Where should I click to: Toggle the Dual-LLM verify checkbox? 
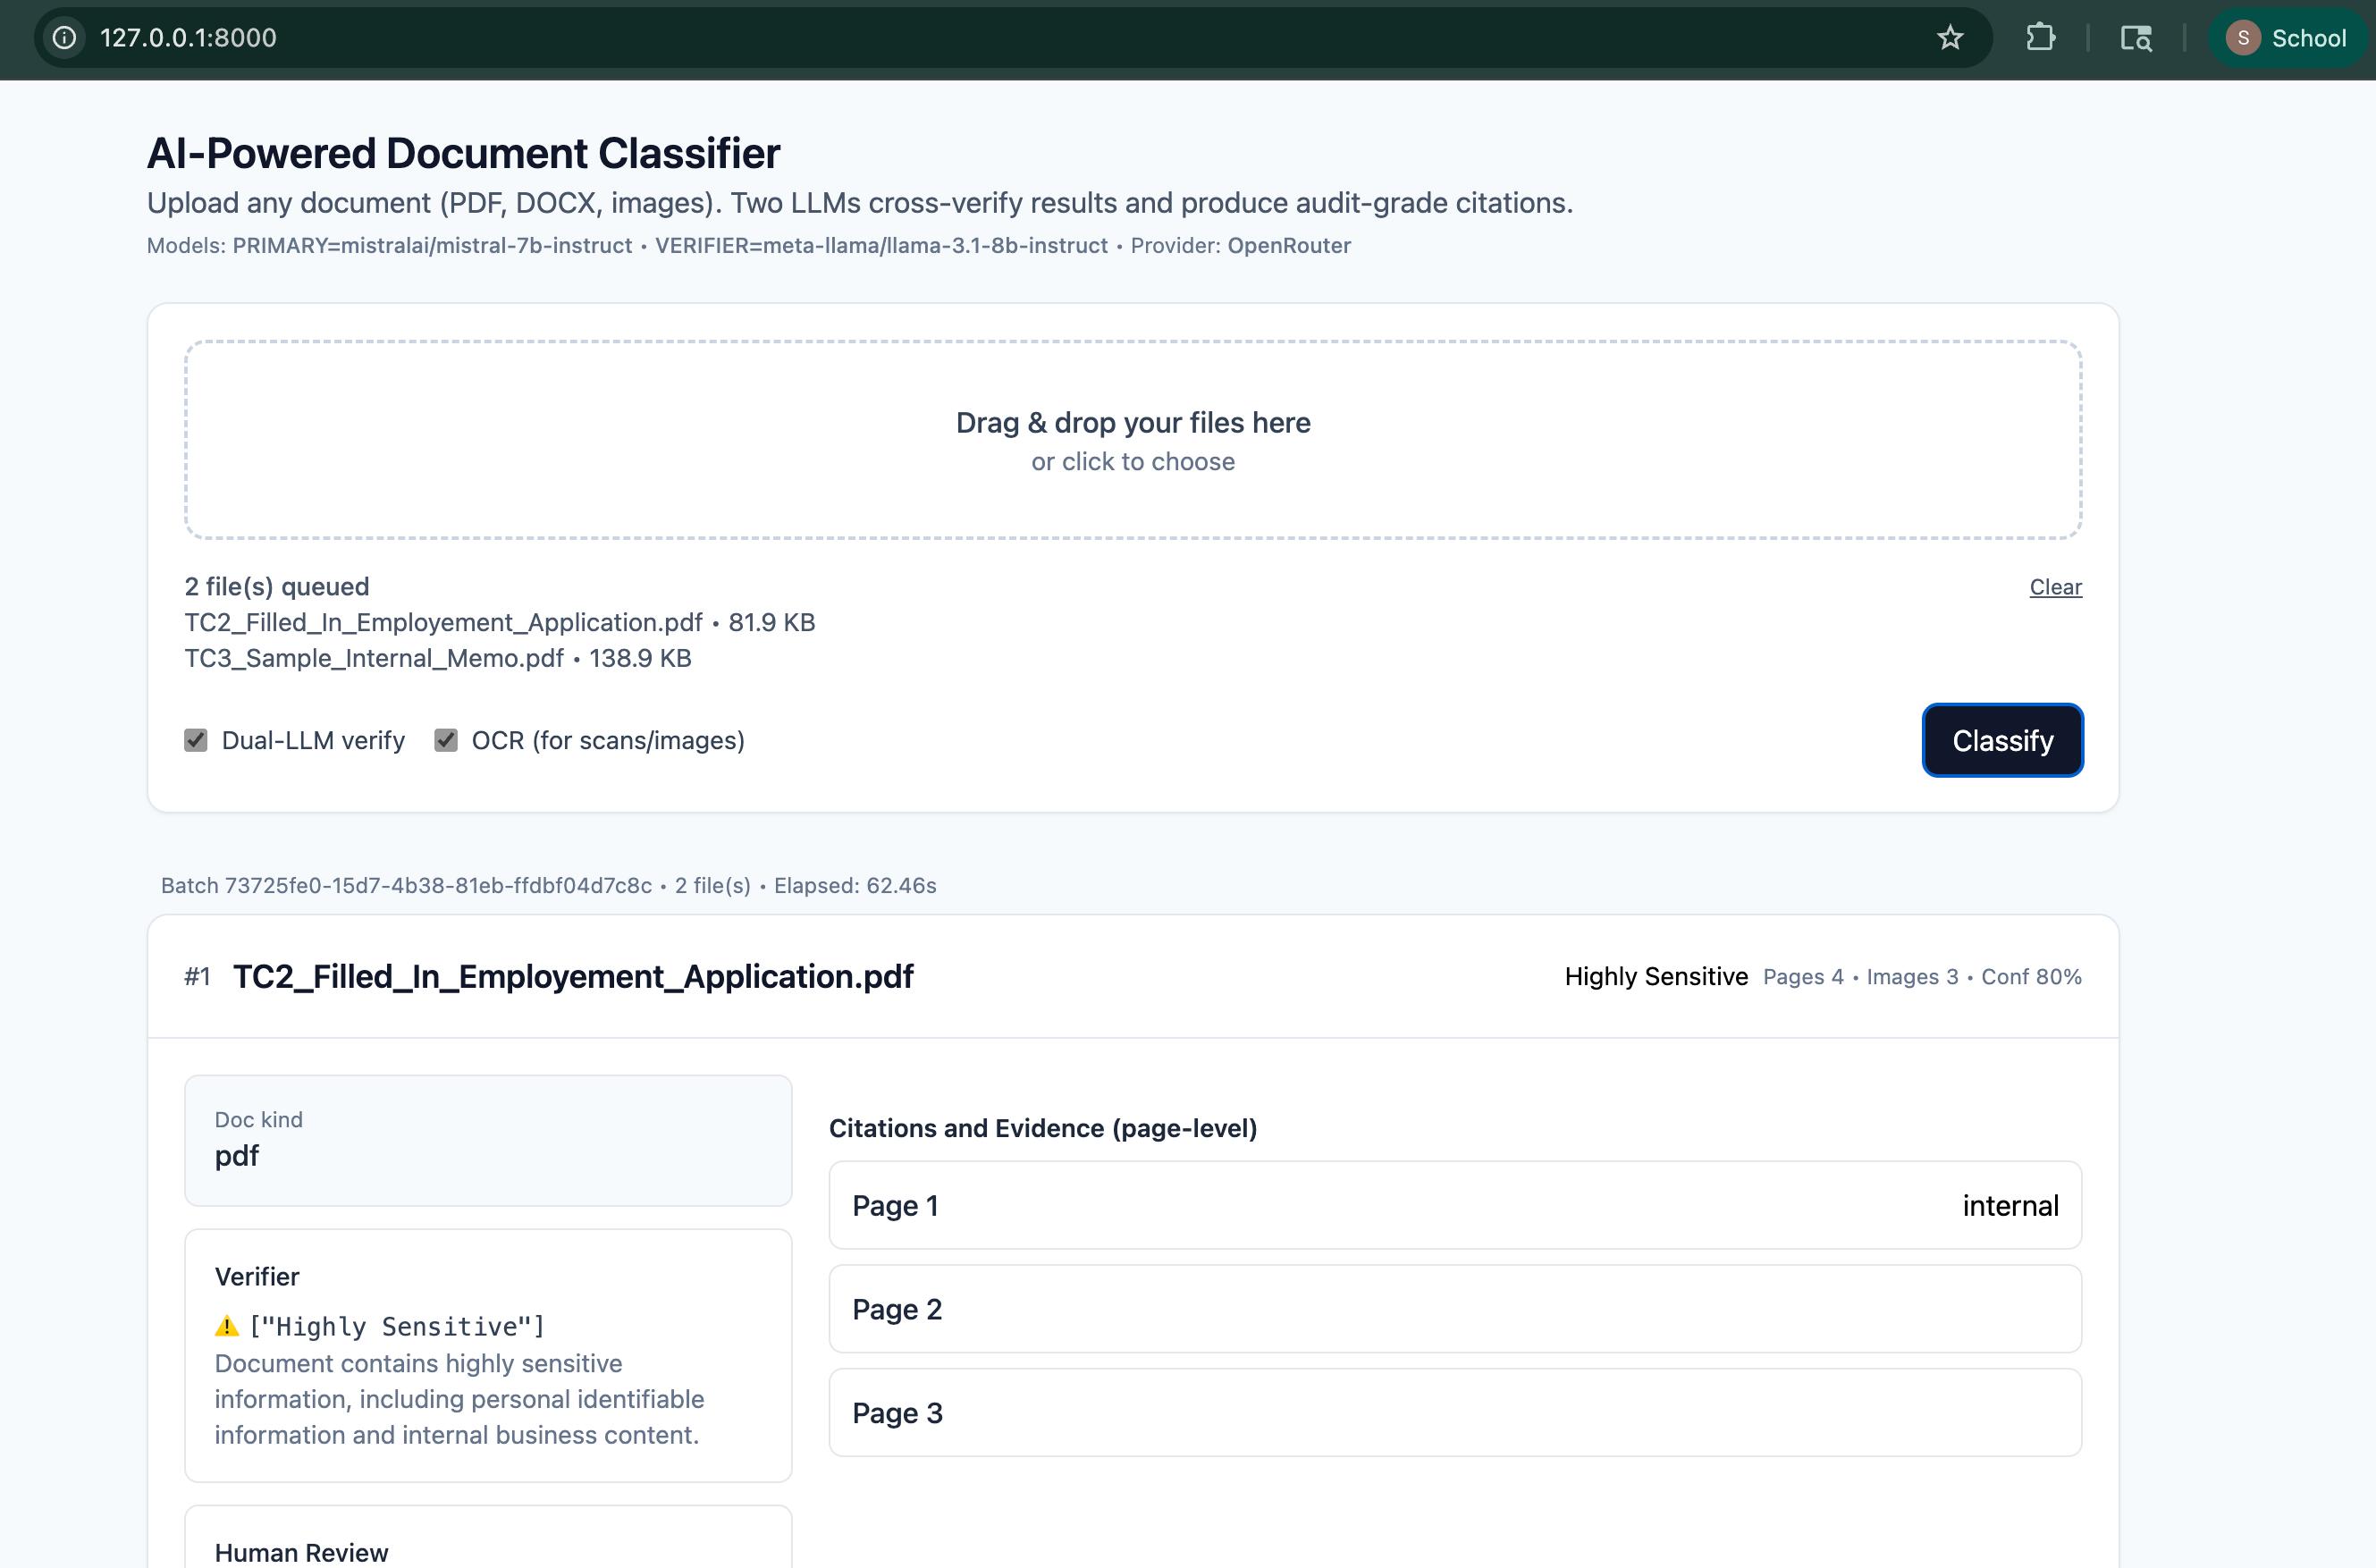click(196, 740)
